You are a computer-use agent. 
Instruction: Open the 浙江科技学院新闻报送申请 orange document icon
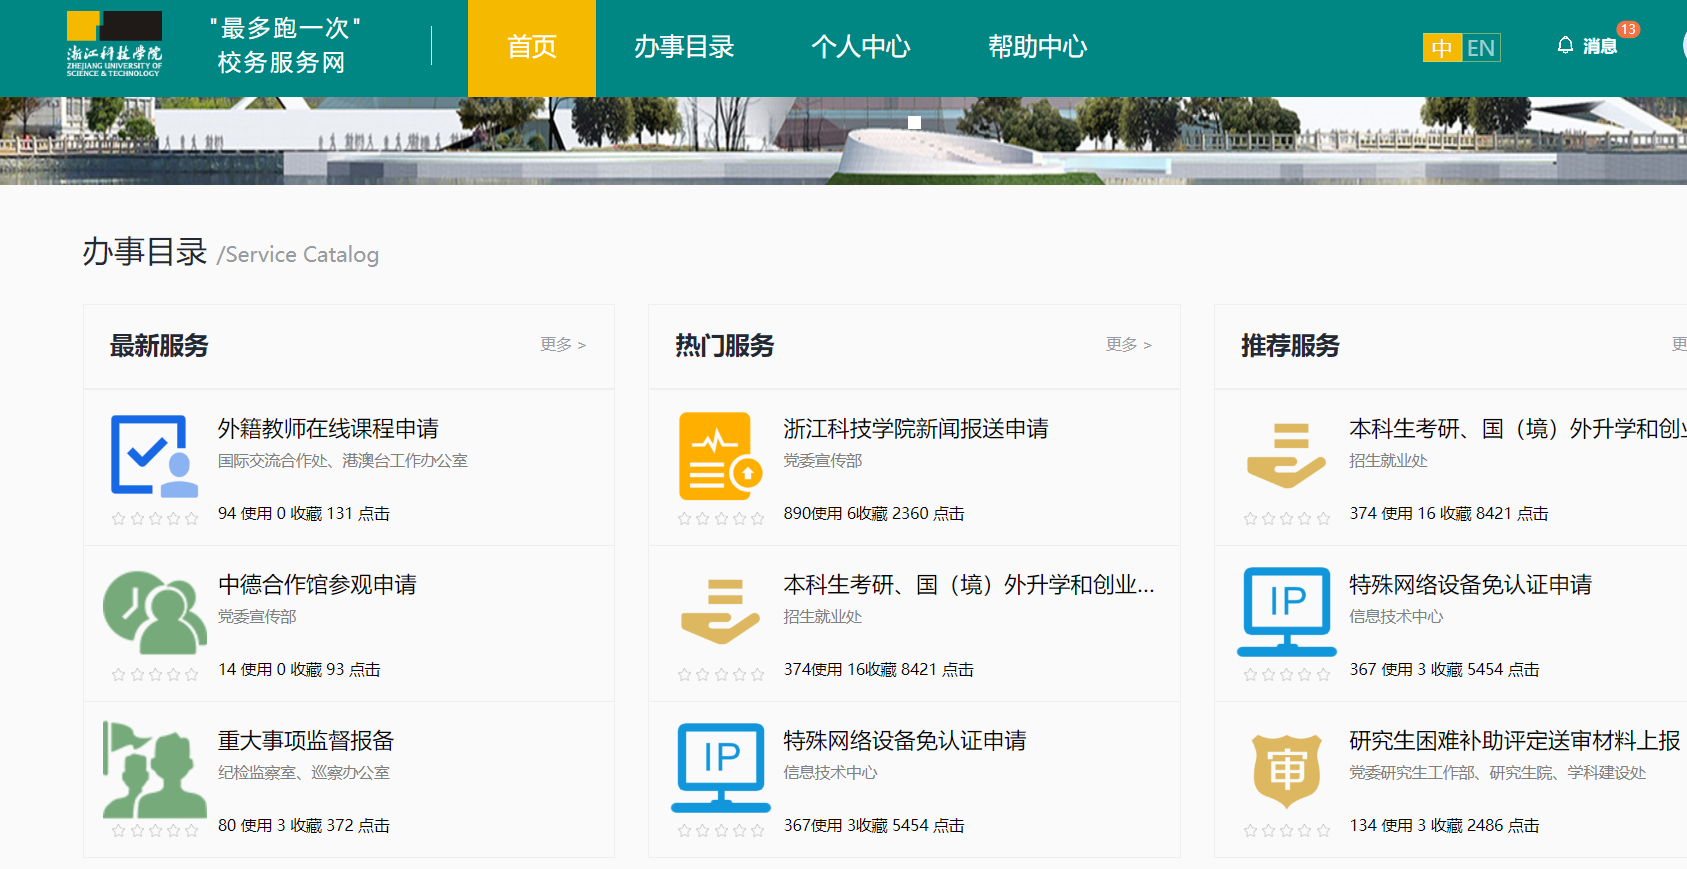tap(720, 456)
